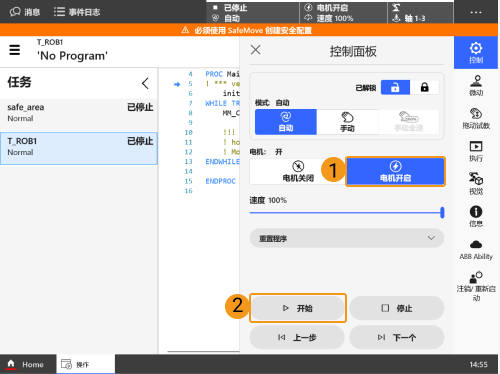Adjust the 速度 speed slider handle
Image resolution: width=500 pixels, height=374 pixels.
pos(442,212)
